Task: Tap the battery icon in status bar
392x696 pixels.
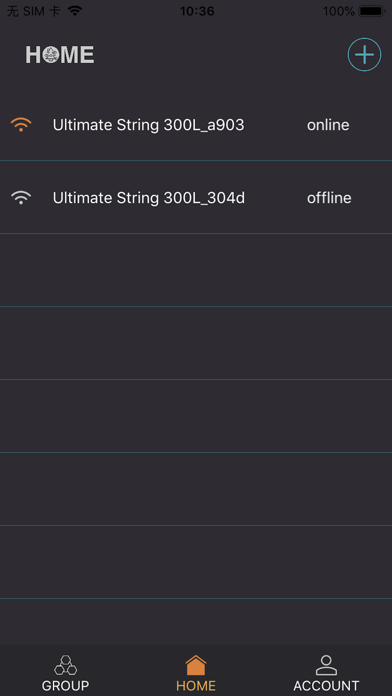Action: (x=372, y=11)
